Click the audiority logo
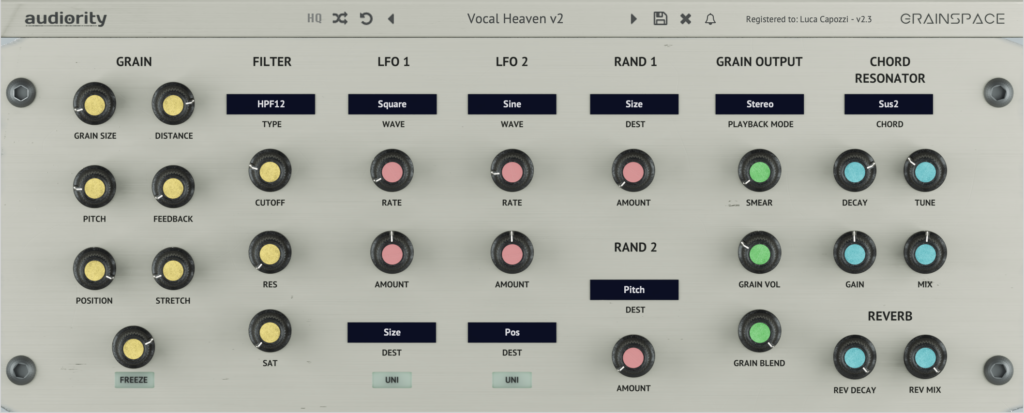The width and height of the screenshot is (1024, 413). (65, 19)
